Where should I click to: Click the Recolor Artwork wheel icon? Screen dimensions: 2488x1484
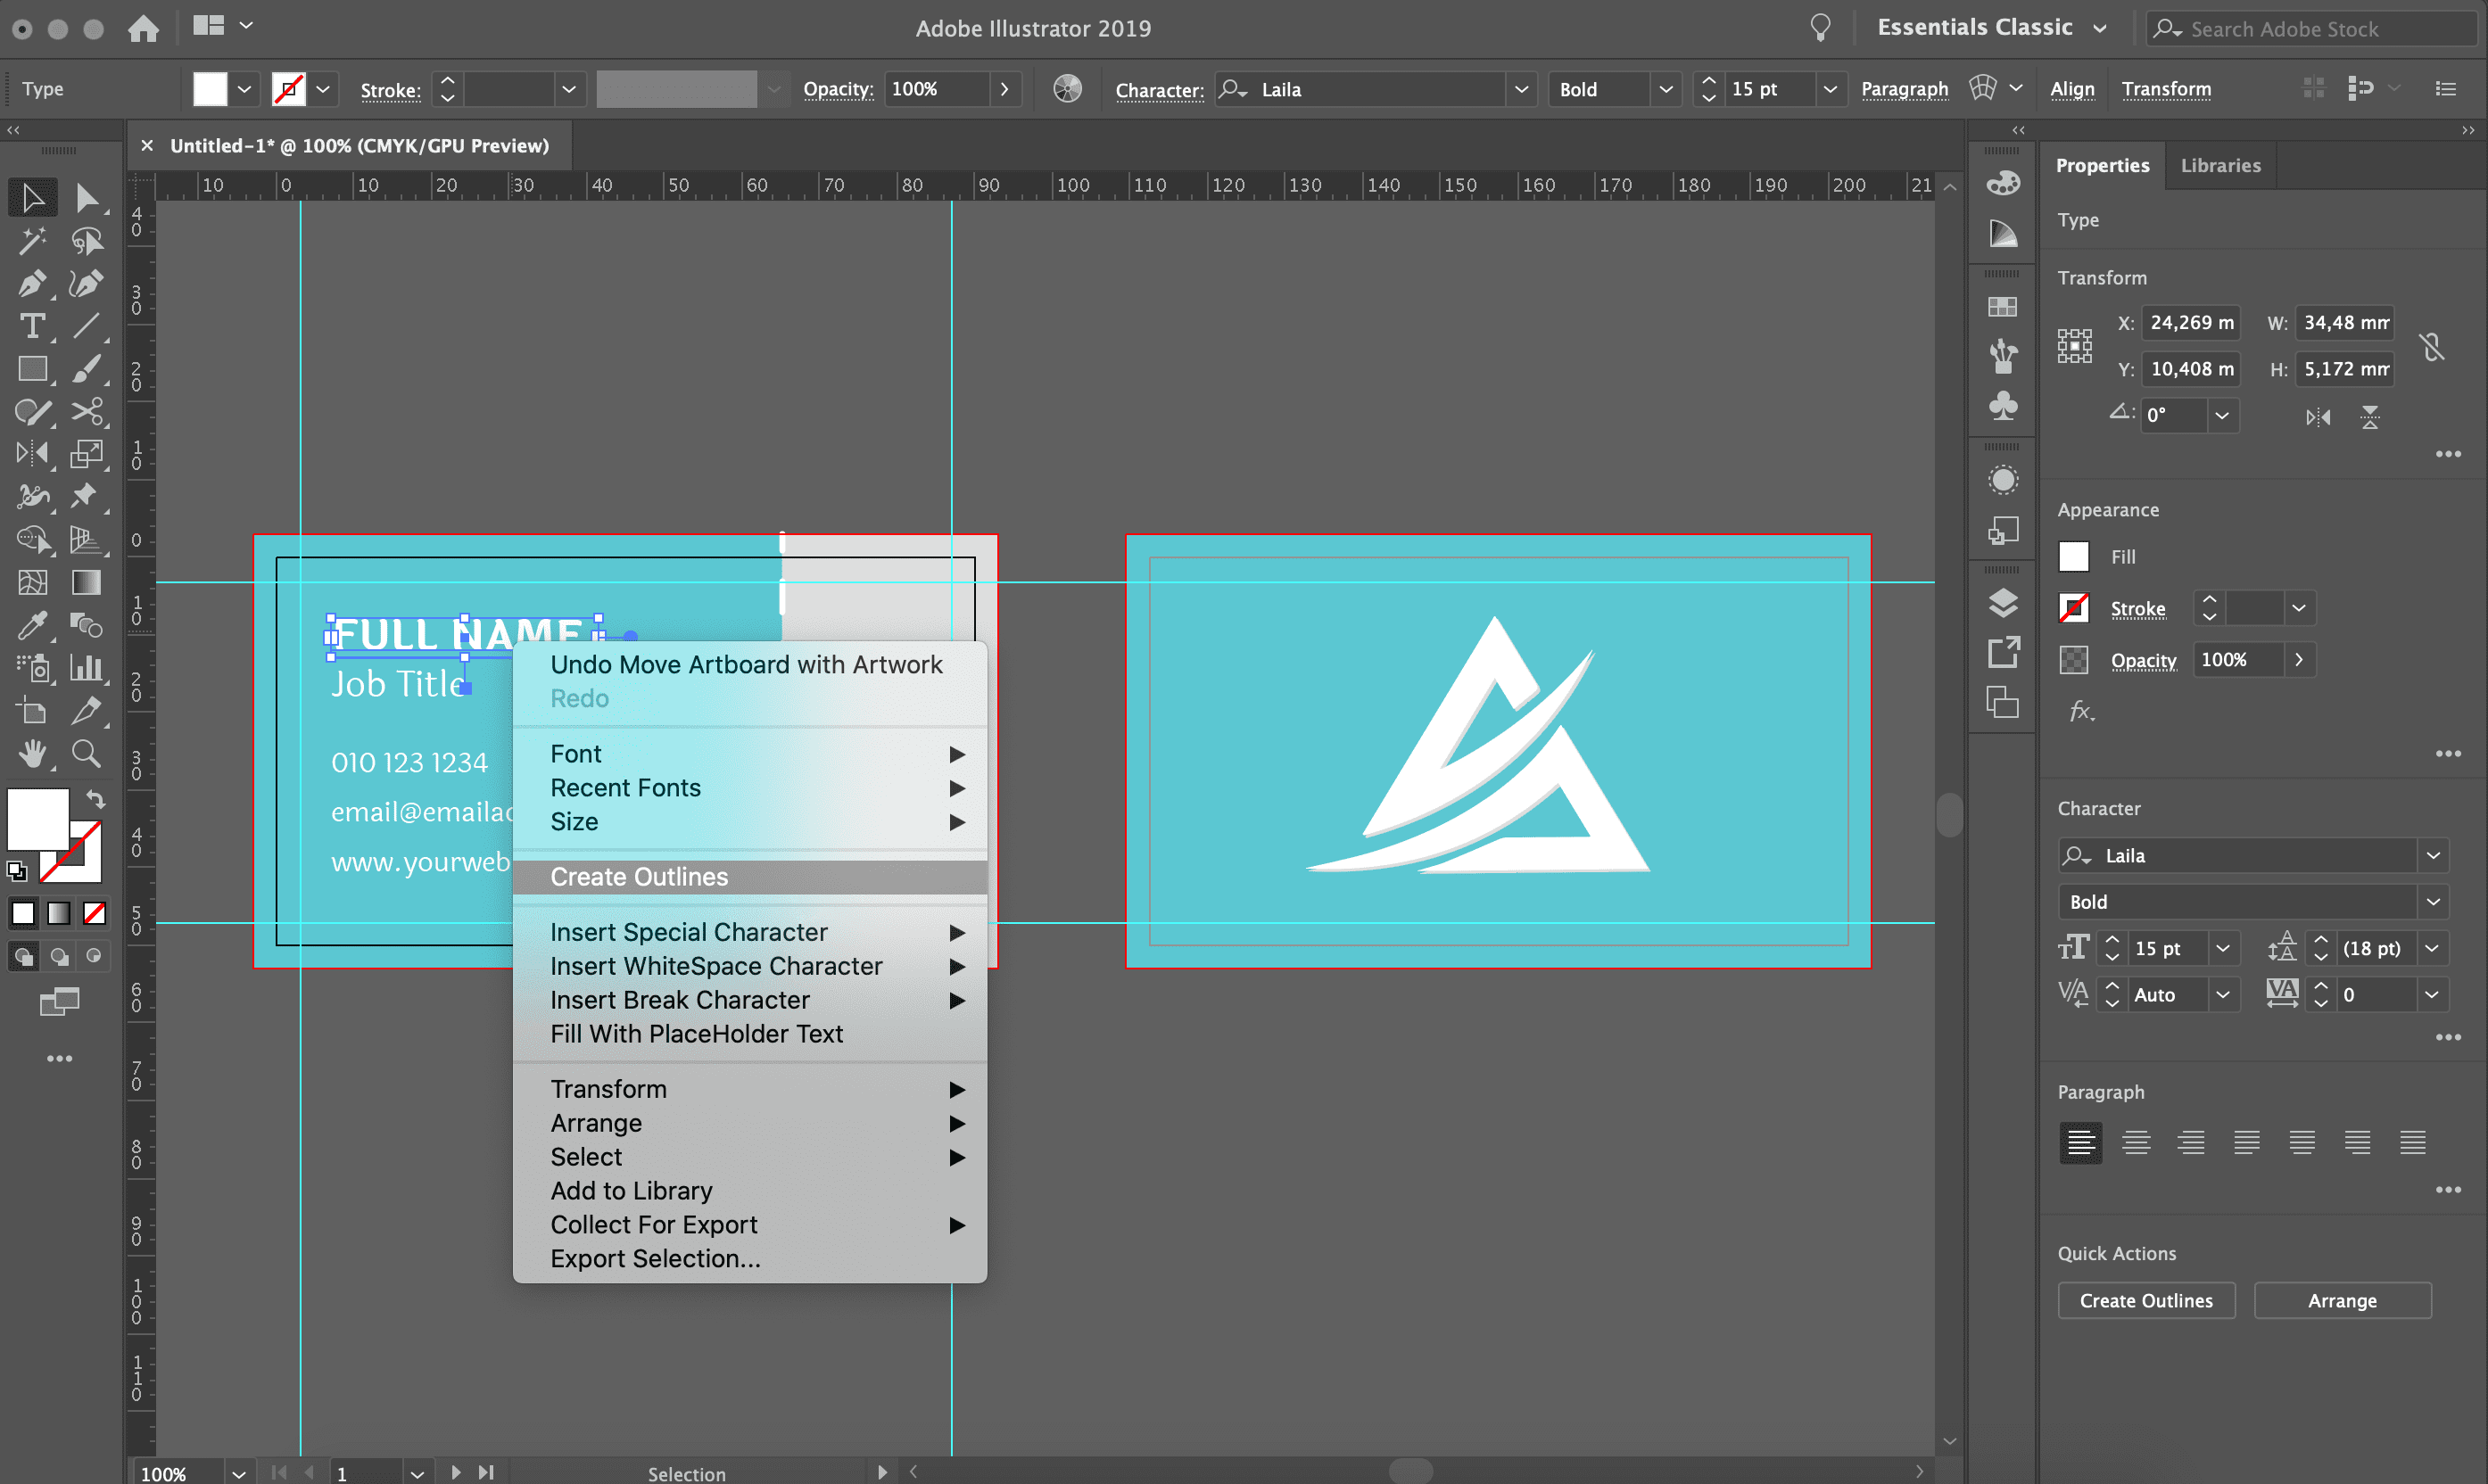click(x=1068, y=89)
